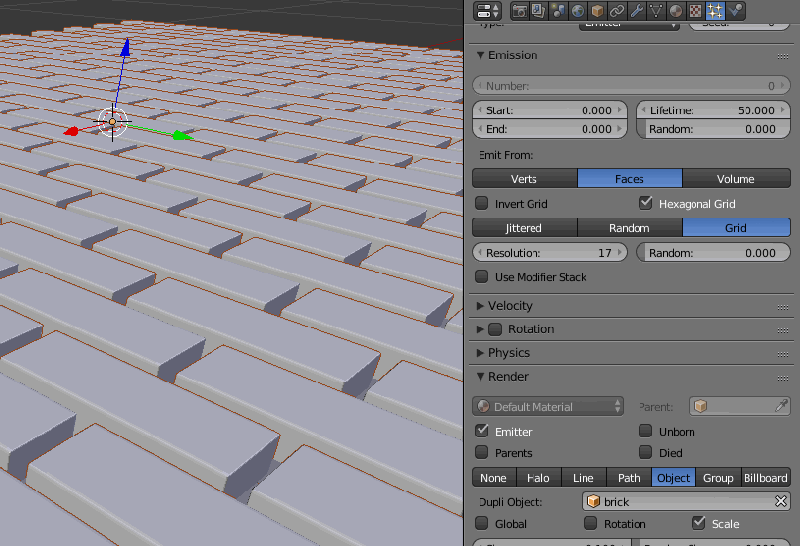Open the Particles tab (sparkles icon)

point(715,11)
